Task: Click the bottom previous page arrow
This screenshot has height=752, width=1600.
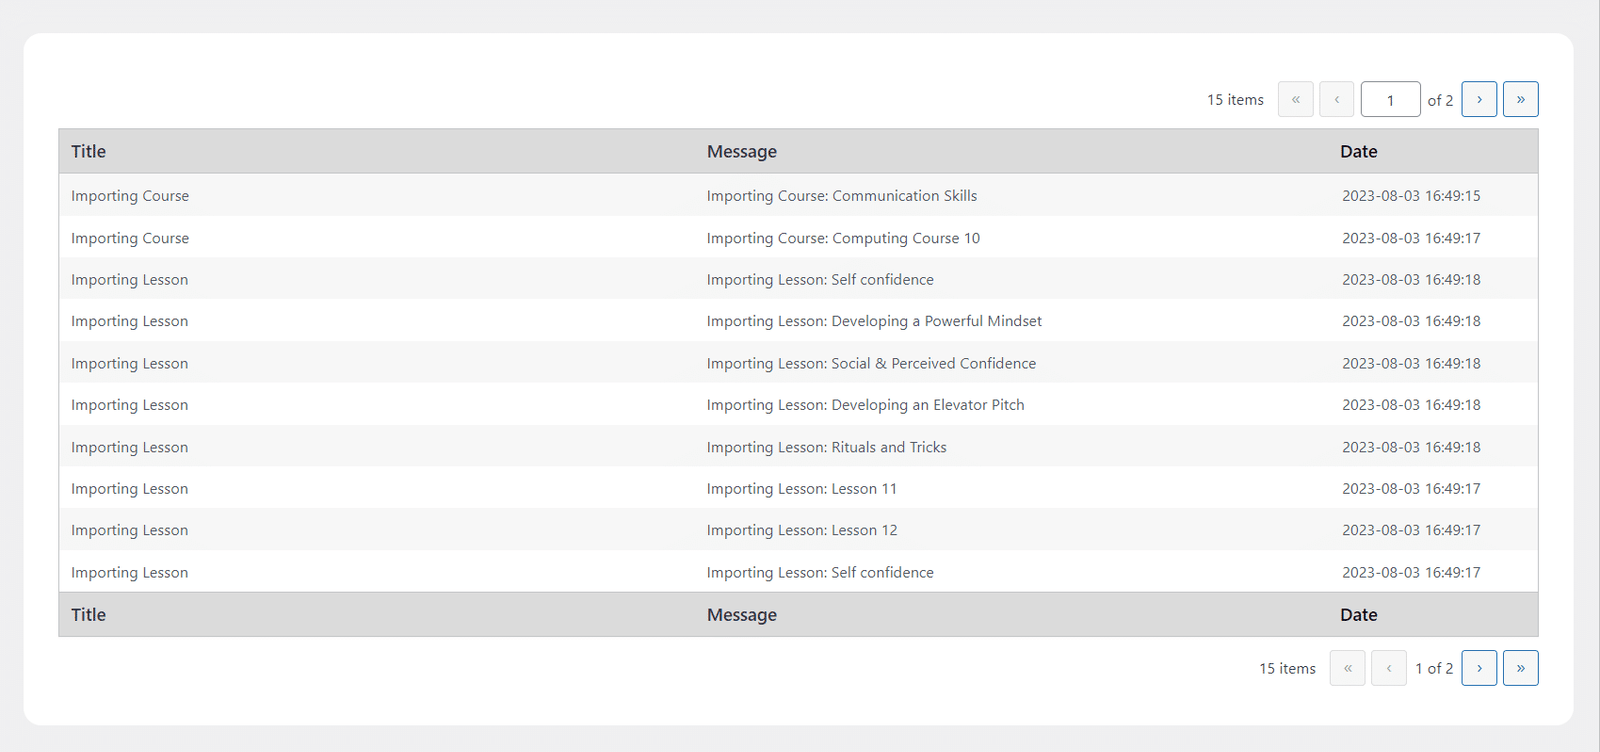Action: (1388, 668)
